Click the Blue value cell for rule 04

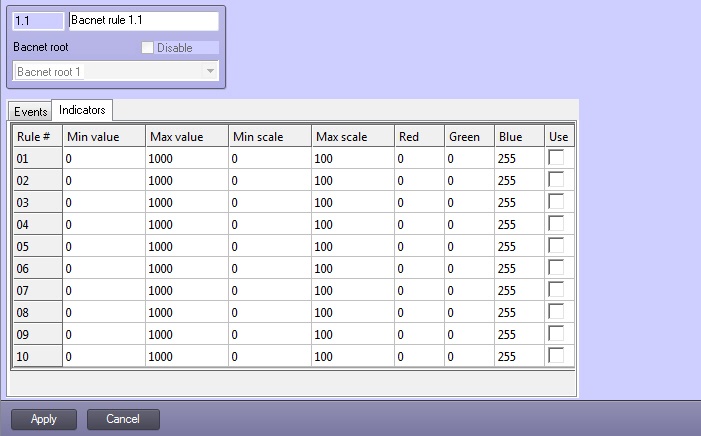(x=519, y=224)
